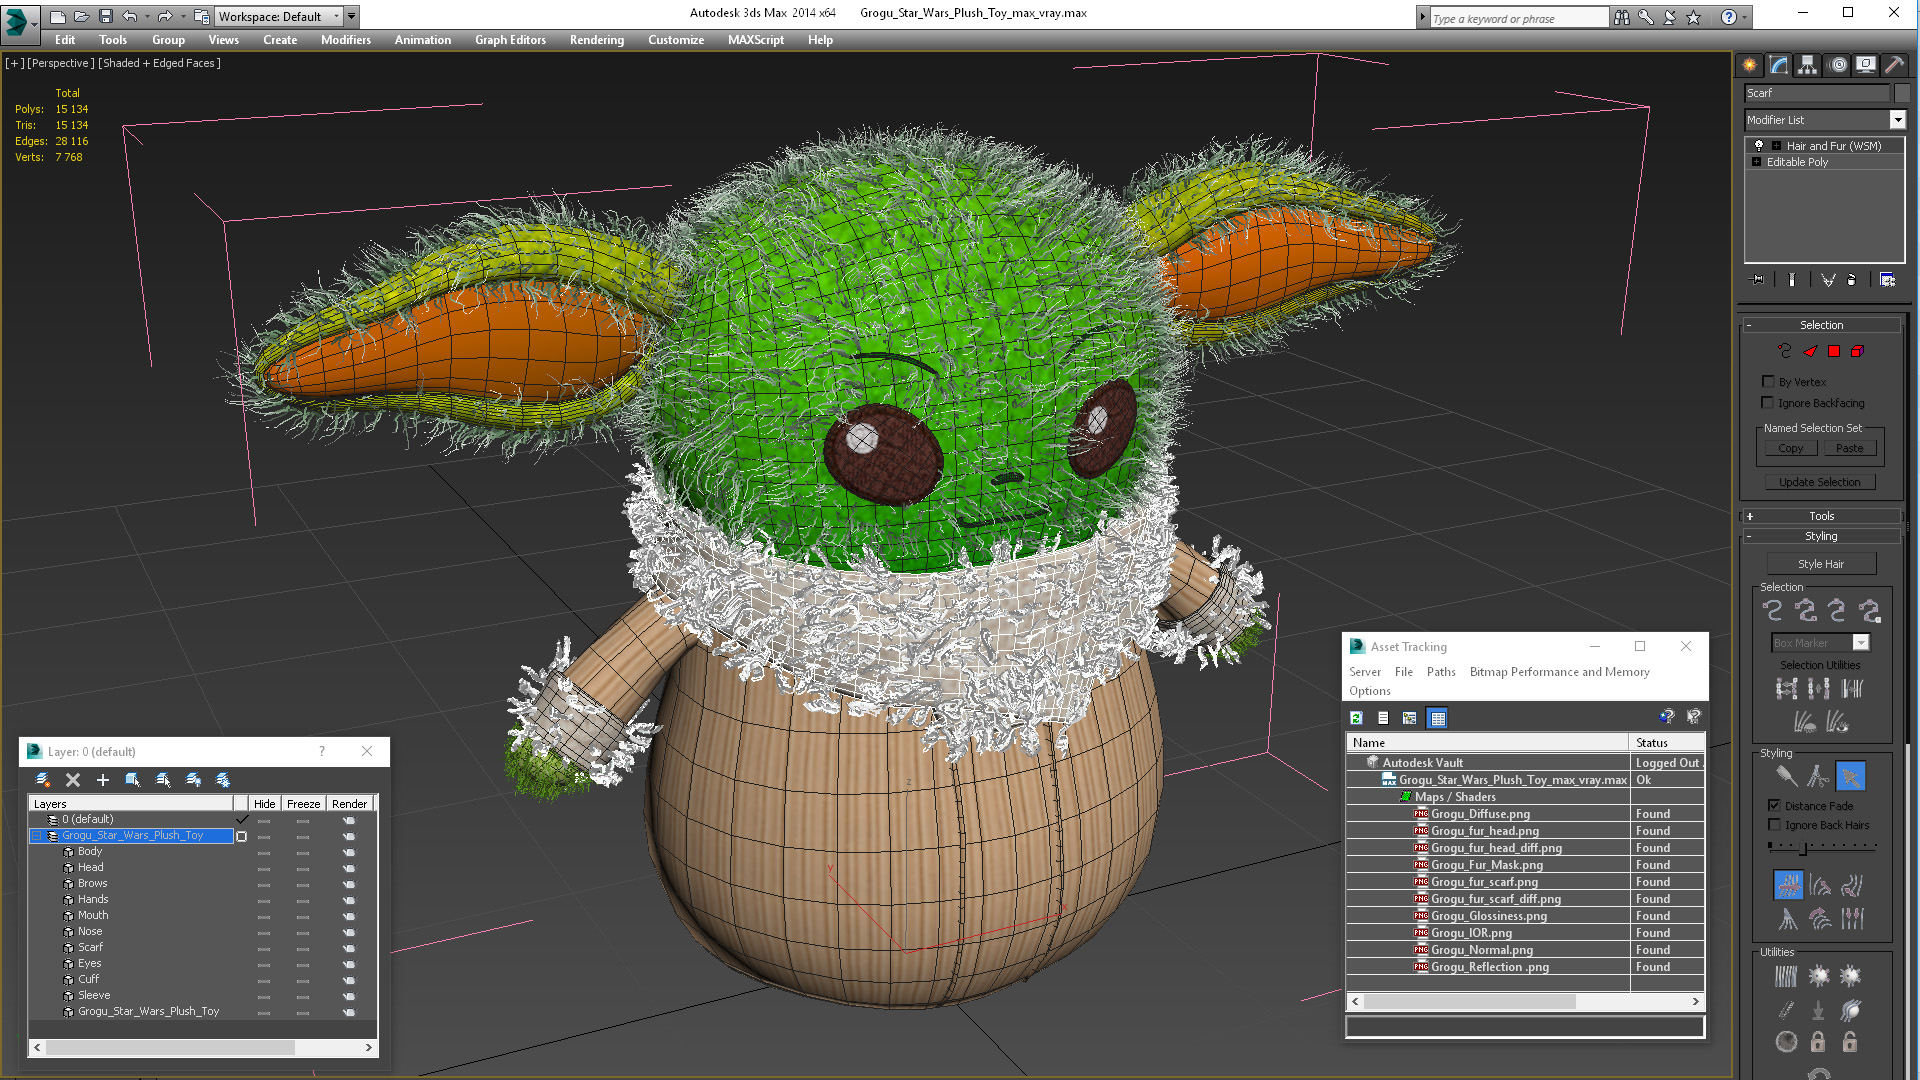Enable Ignore Backfacing checkbox
The width and height of the screenshot is (1920, 1080).
click(x=1768, y=402)
